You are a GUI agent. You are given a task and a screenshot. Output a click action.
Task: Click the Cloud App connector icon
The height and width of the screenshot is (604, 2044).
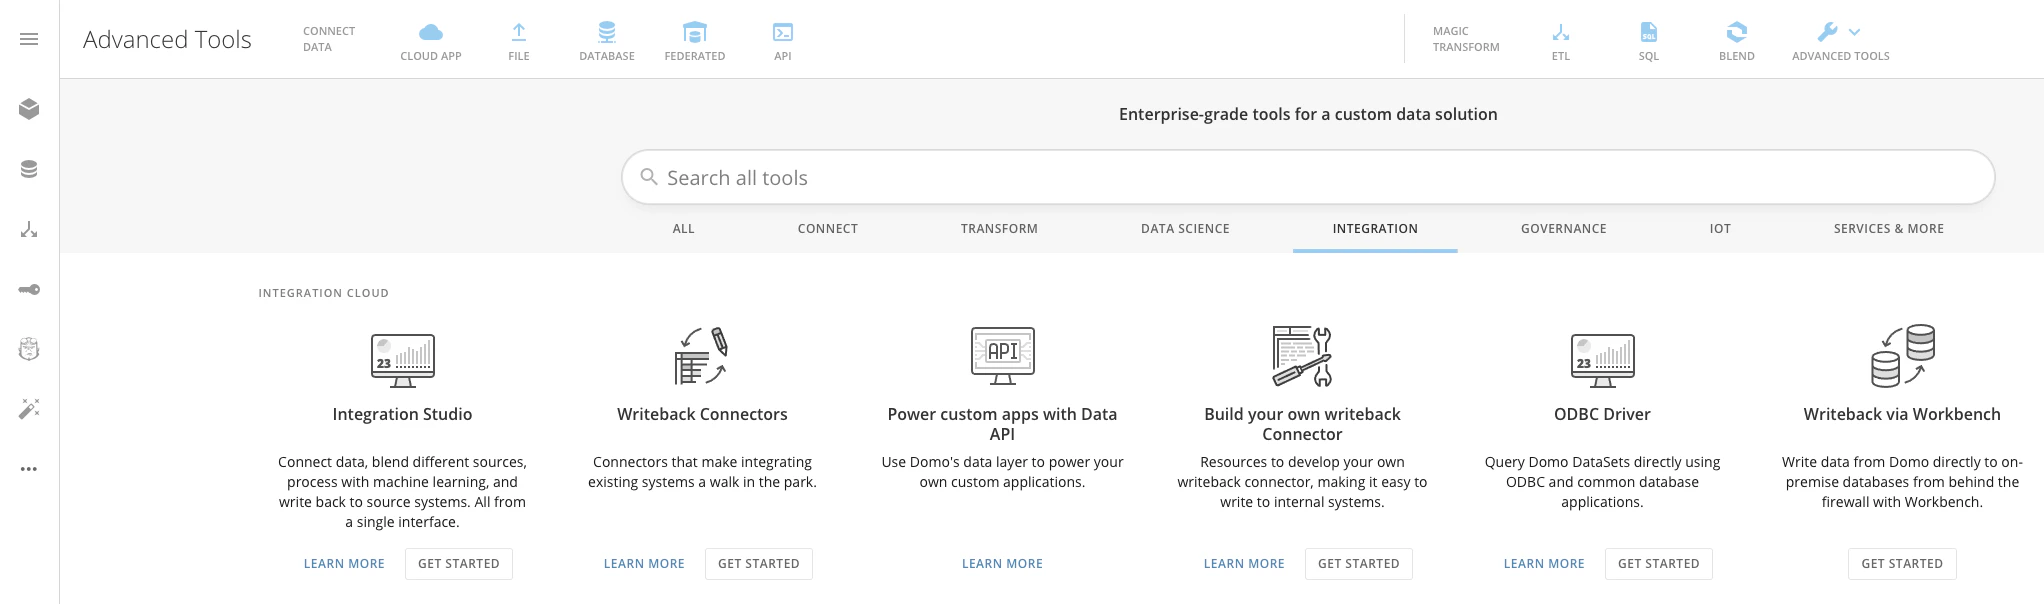[x=431, y=32]
